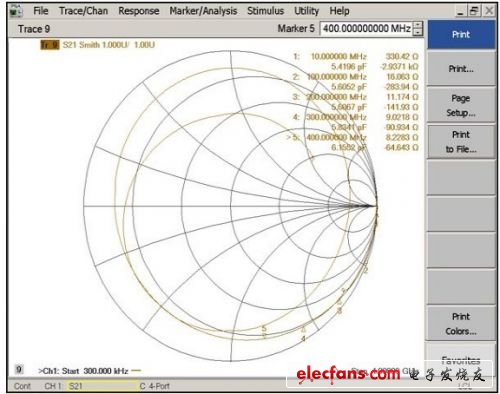
Task: Open the Trace/Chan menu
Action: pos(83,11)
